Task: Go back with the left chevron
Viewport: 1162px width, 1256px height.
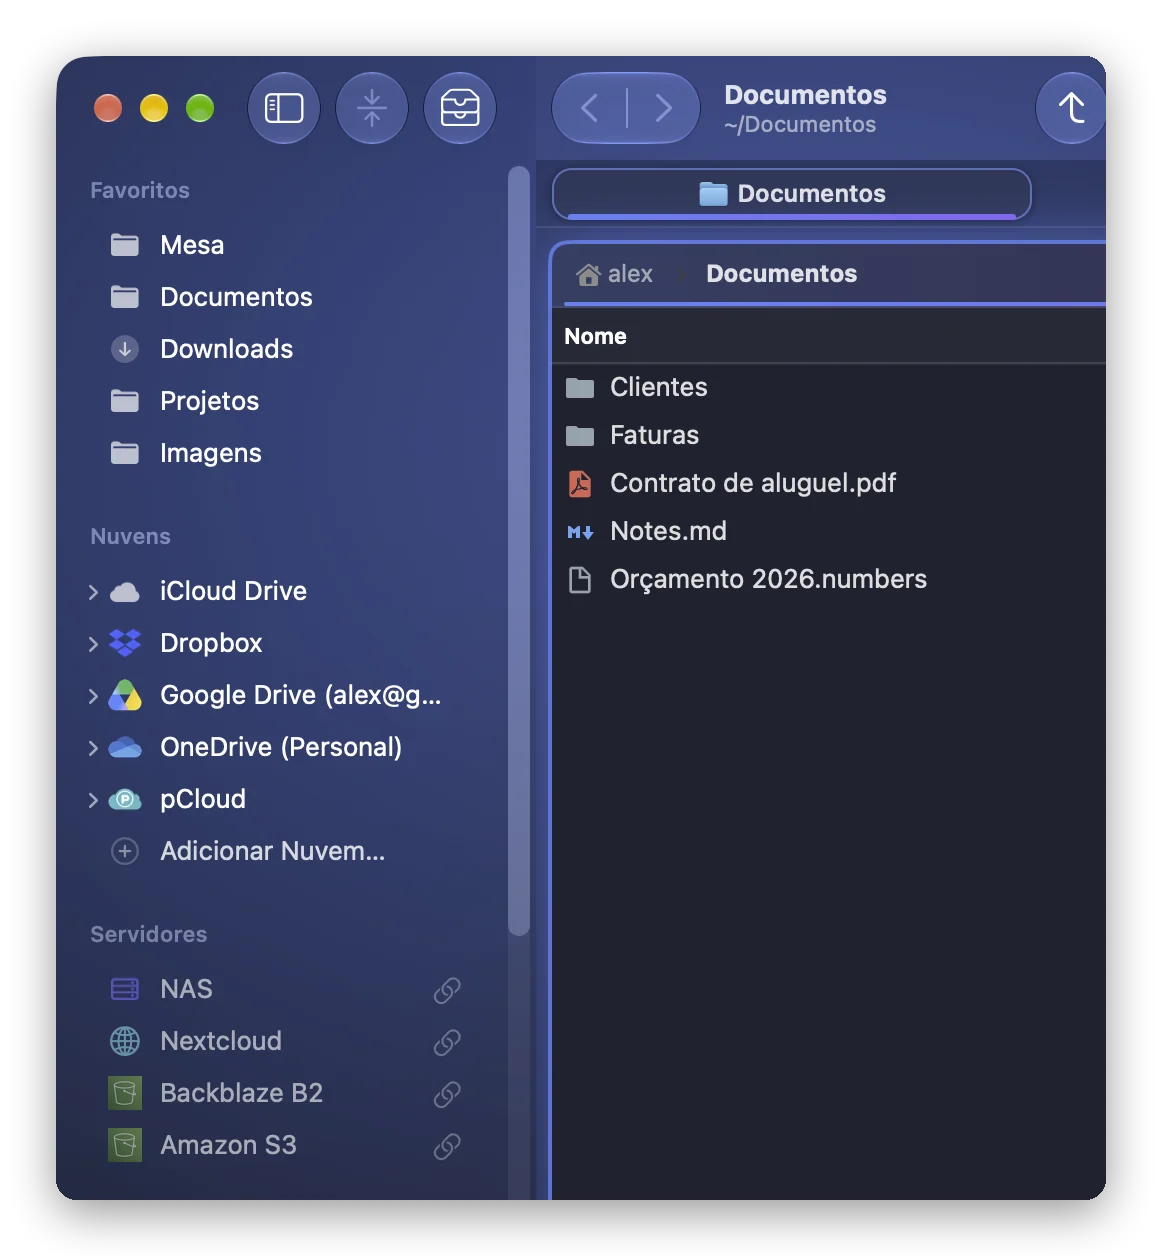Action: 590,108
